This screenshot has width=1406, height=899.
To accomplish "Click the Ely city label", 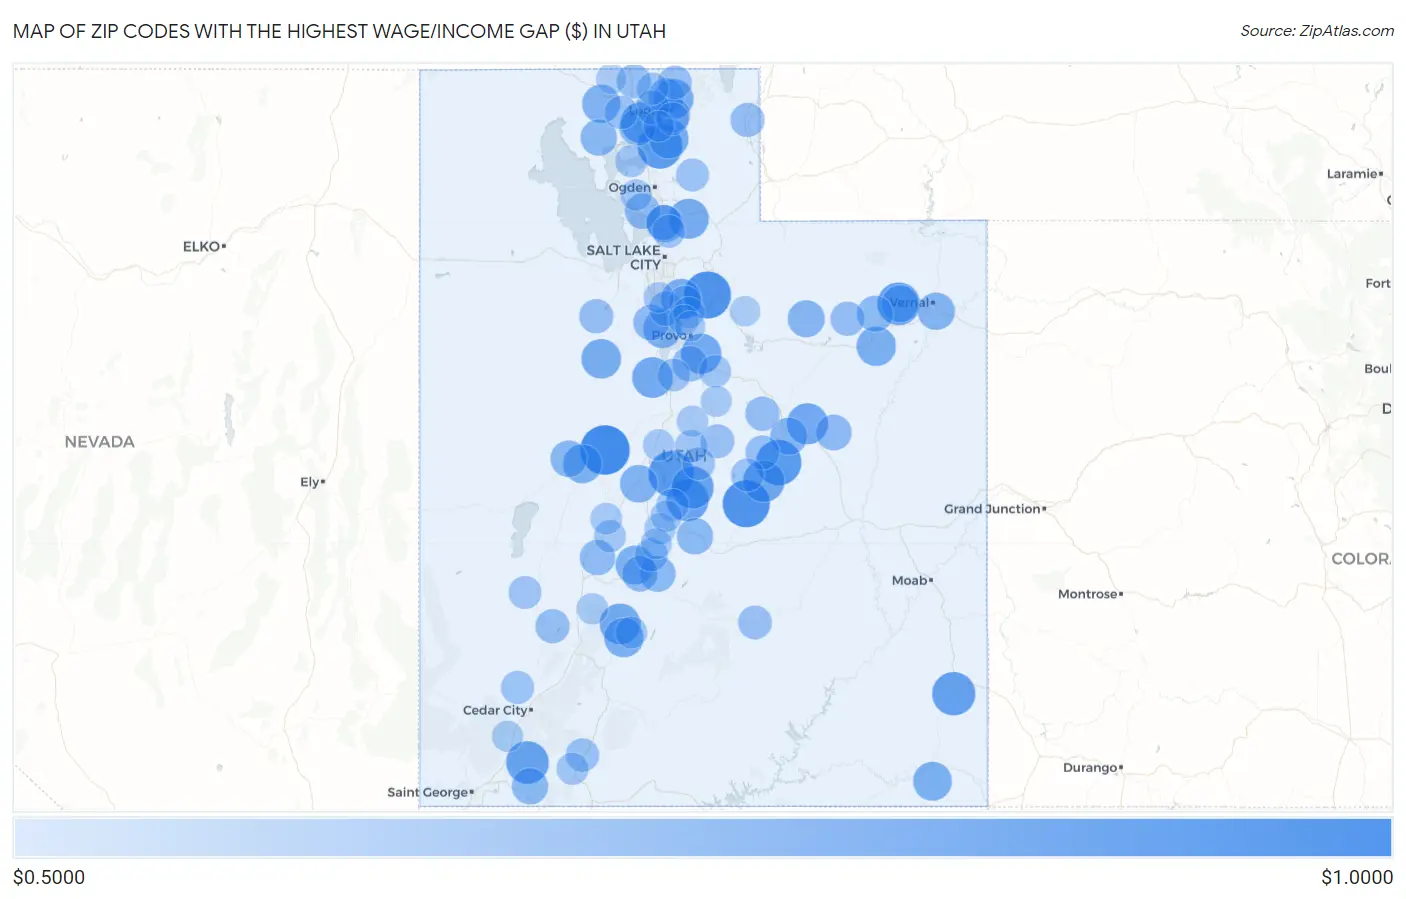I will (x=313, y=482).
